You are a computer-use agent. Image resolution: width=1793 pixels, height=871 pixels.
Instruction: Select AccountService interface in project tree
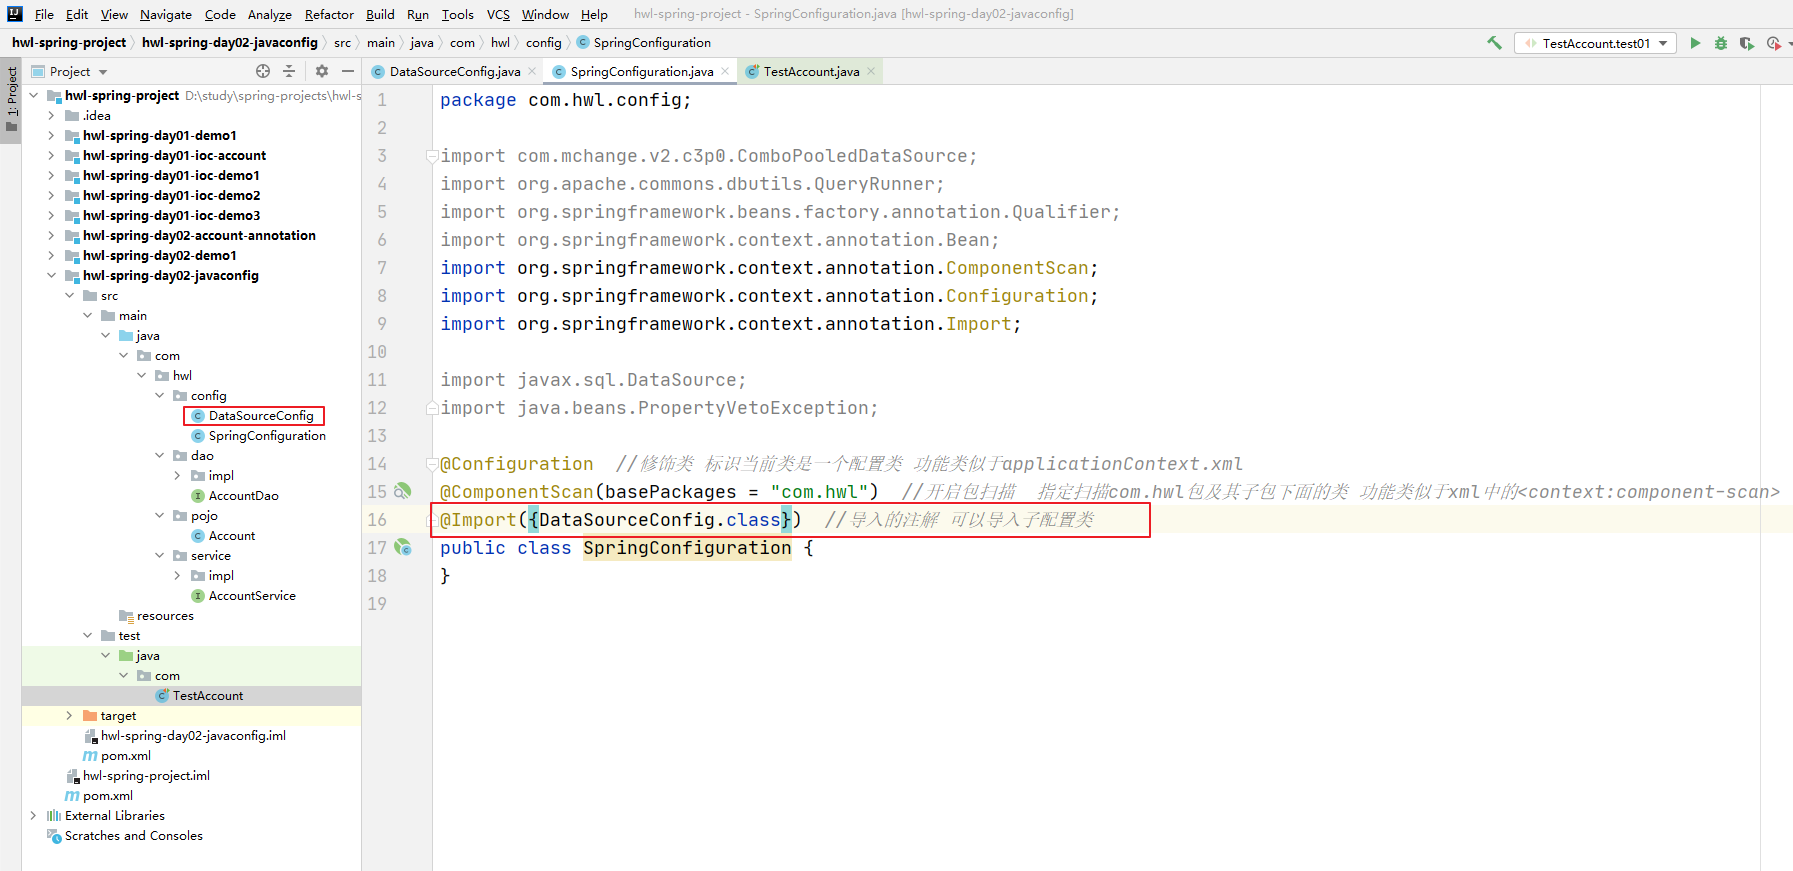pyautogui.click(x=252, y=595)
